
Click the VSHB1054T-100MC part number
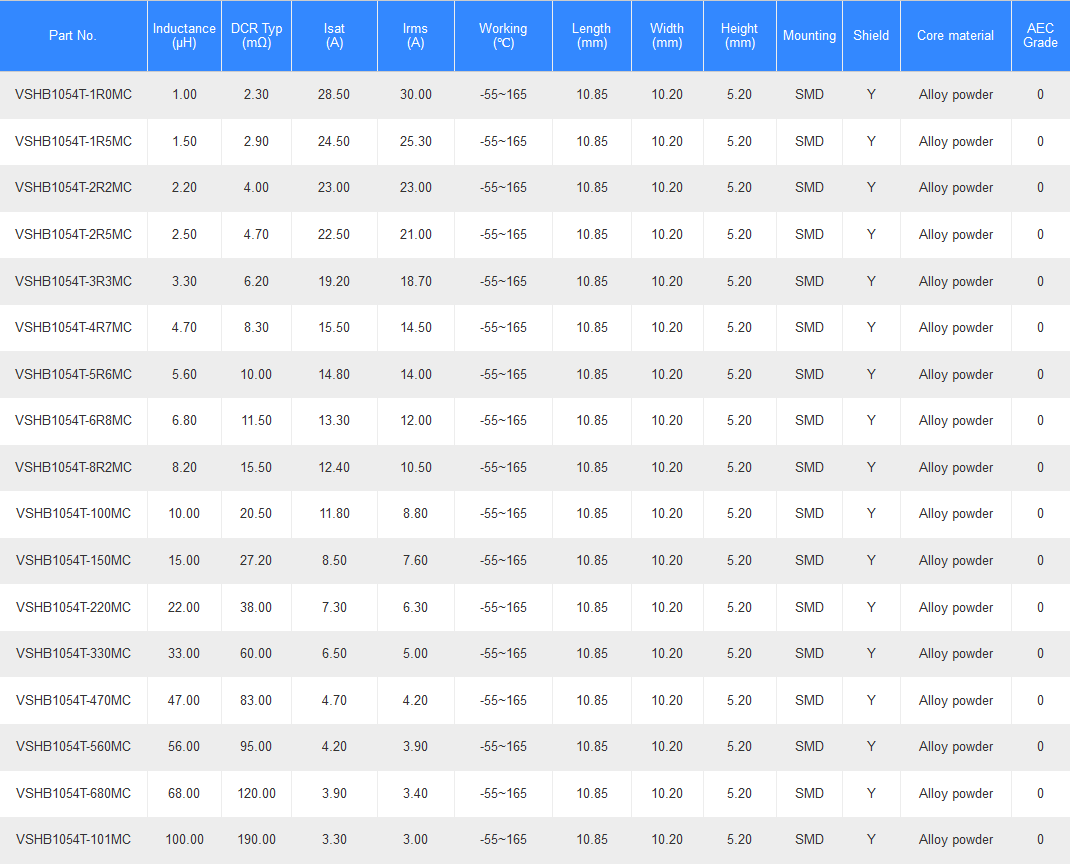(x=73, y=513)
